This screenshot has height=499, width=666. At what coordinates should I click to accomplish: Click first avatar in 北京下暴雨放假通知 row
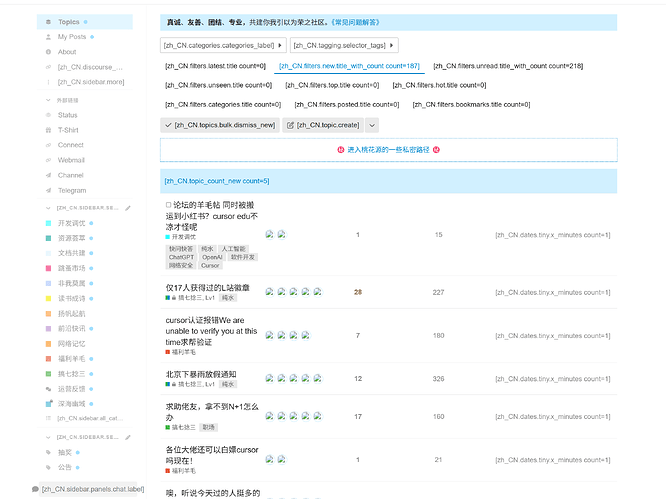[269, 378]
